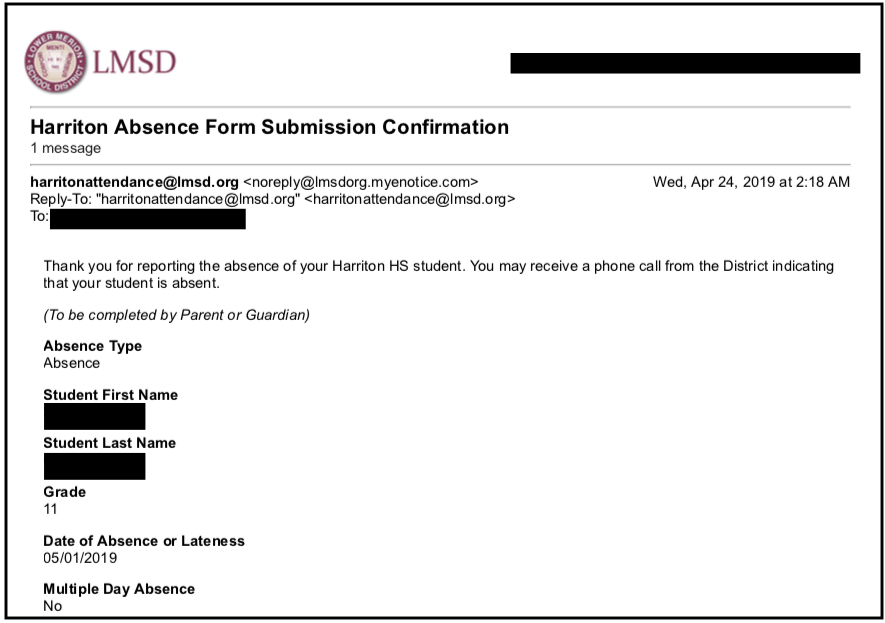The width and height of the screenshot is (885, 623).
Task: Click the absence date 05/01/2019
Action: [80, 558]
